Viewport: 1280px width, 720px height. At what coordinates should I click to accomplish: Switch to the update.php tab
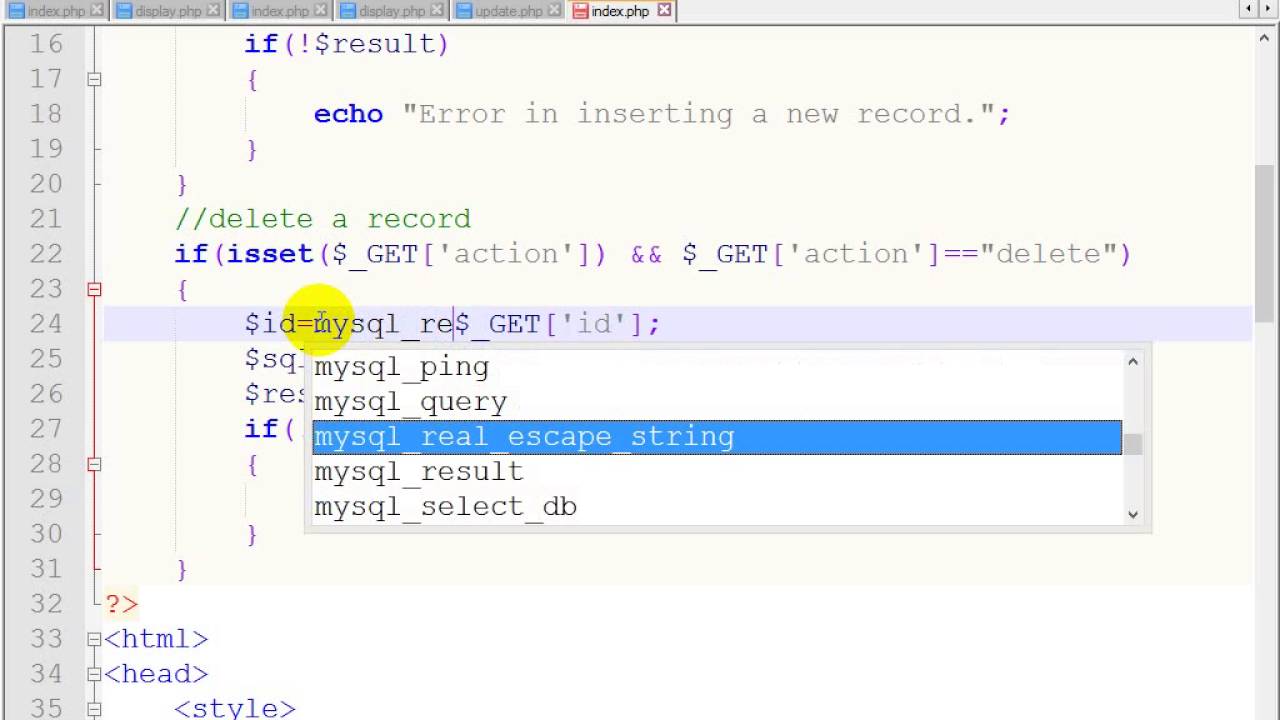tap(509, 11)
